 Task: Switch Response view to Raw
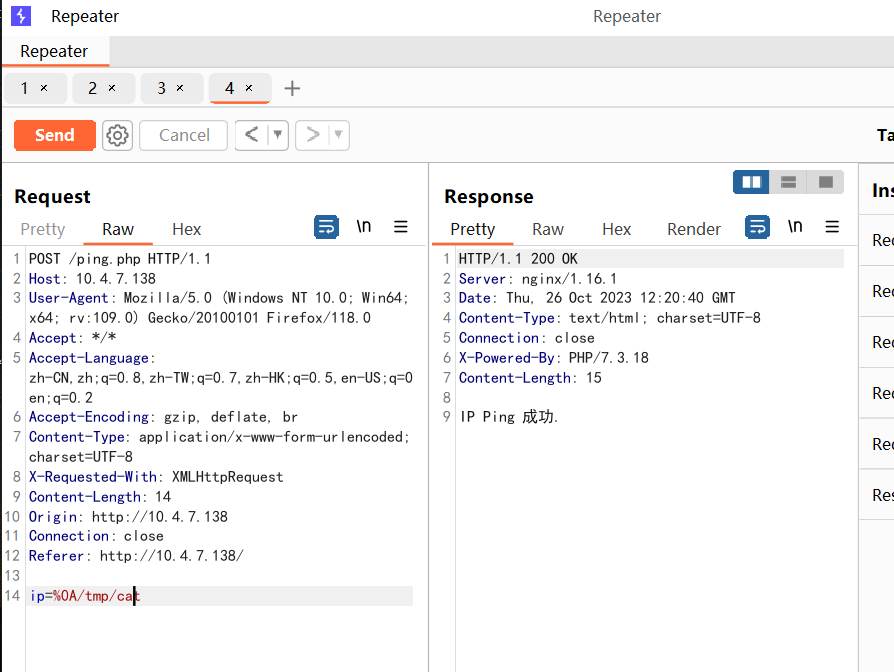coord(548,229)
